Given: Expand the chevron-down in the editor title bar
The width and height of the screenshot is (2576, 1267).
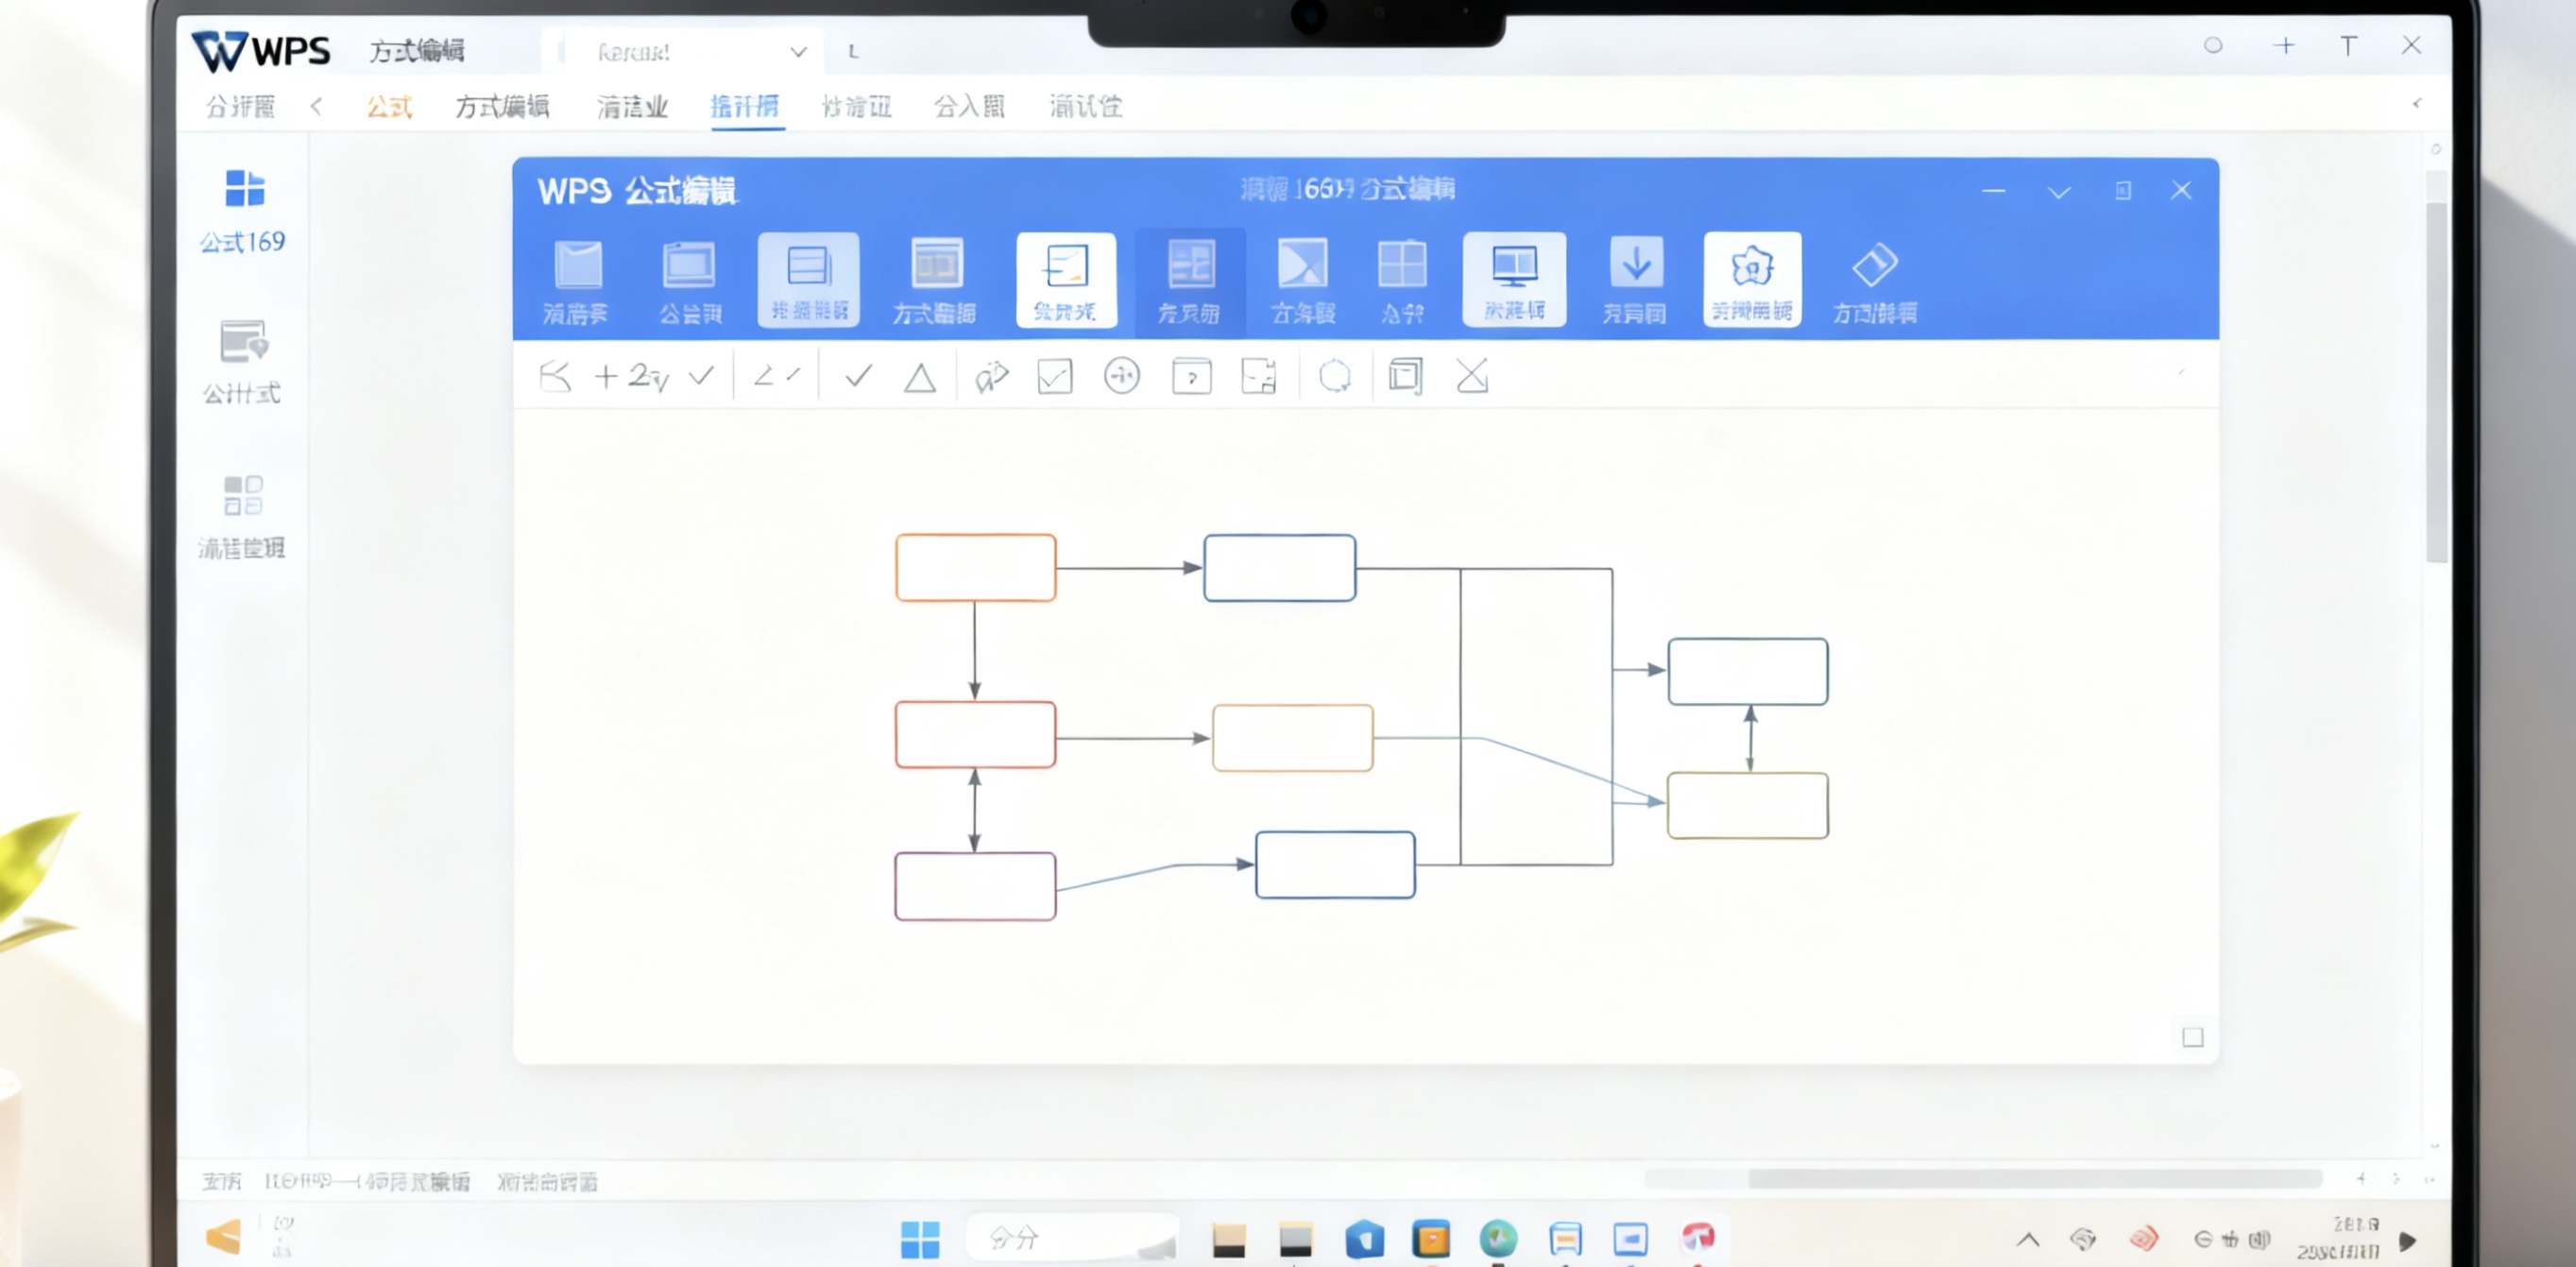Looking at the screenshot, I should pyautogui.click(x=2058, y=192).
